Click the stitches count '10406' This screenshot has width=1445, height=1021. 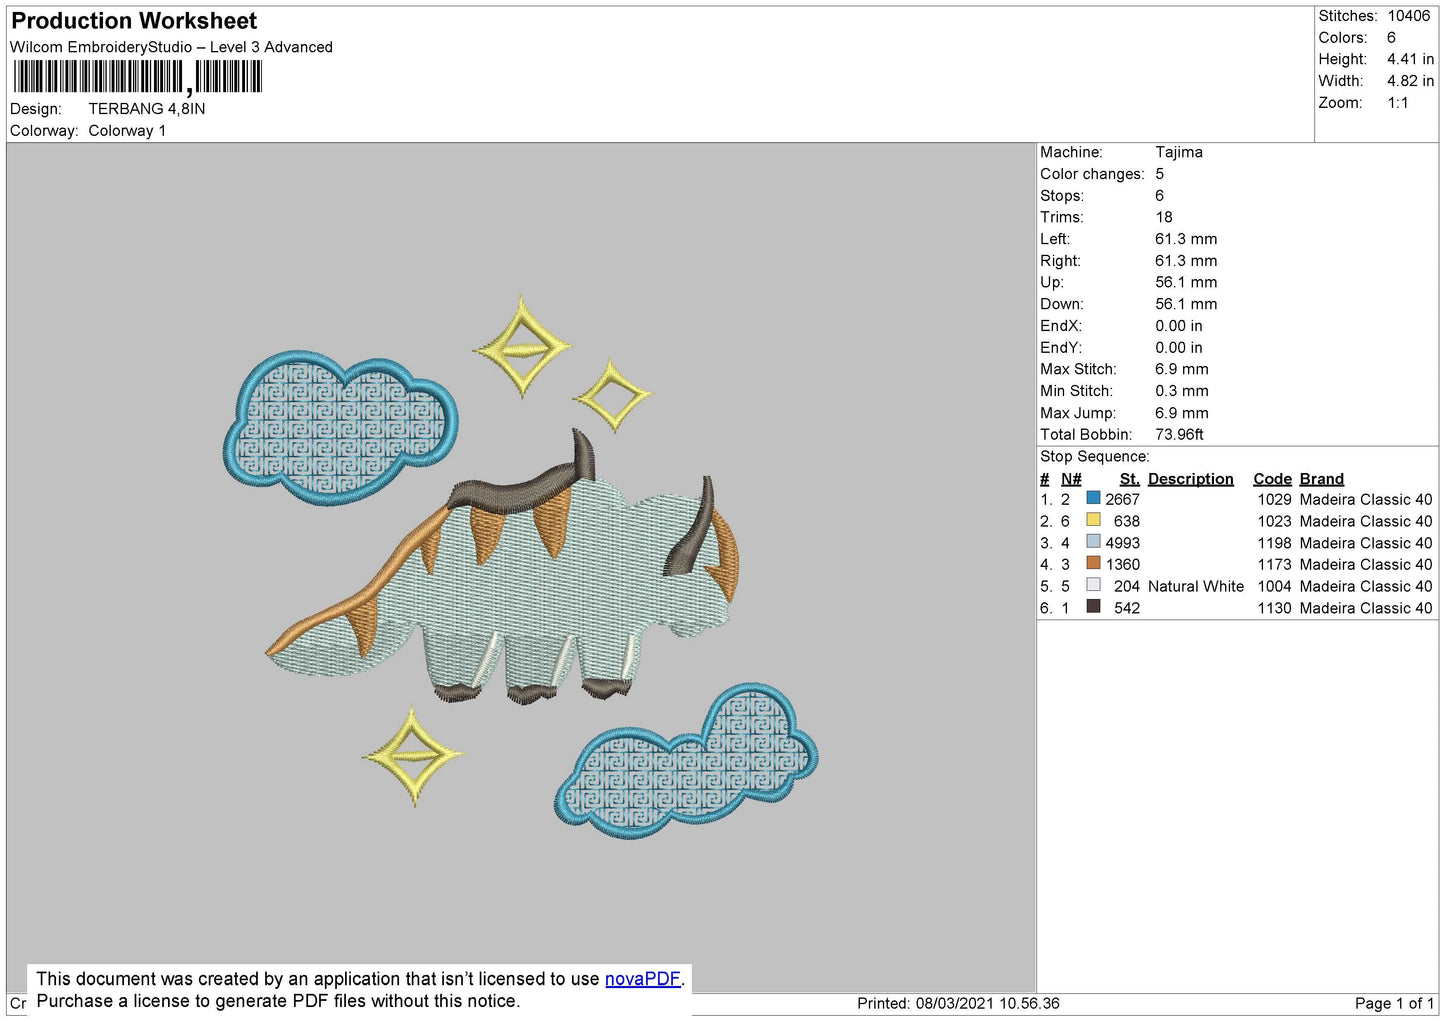pyautogui.click(x=1408, y=16)
